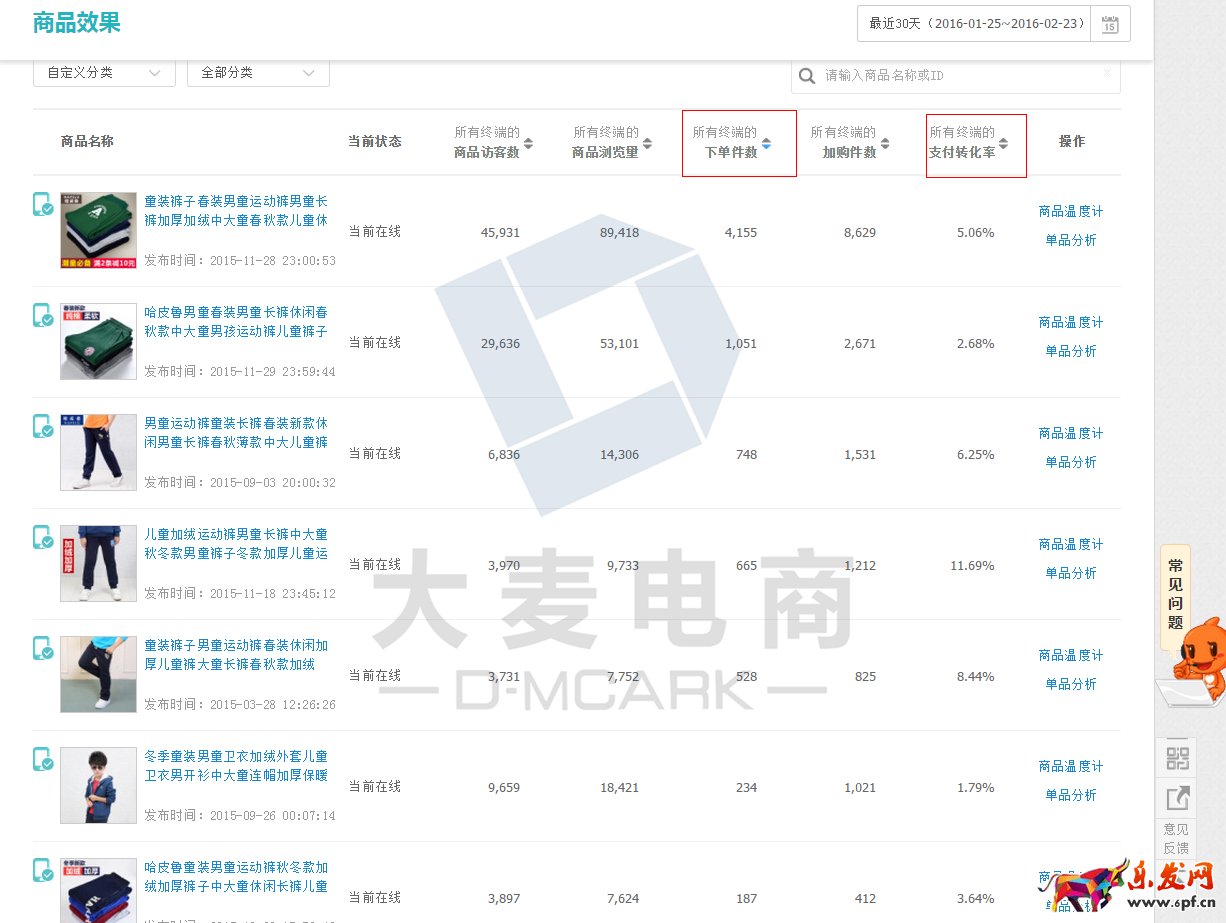The image size is (1226, 923).
Task: Click mobile device icon beside first product
Action: pyautogui.click(x=43, y=204)
